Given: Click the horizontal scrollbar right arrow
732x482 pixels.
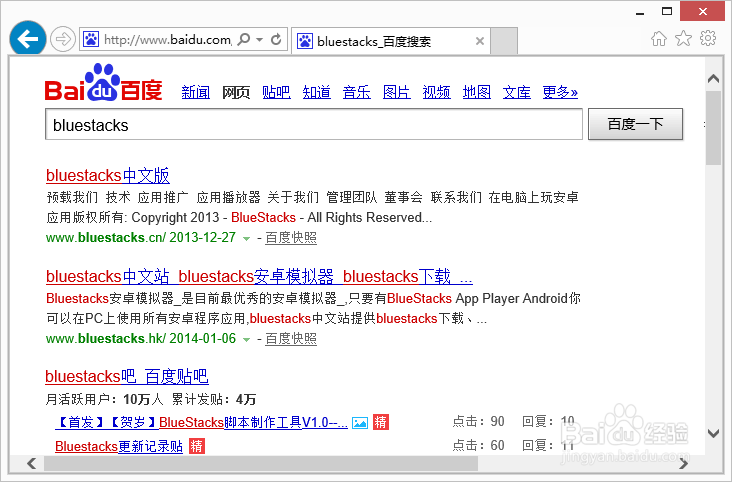Looking at the screenshot, I should coord(683,463).
